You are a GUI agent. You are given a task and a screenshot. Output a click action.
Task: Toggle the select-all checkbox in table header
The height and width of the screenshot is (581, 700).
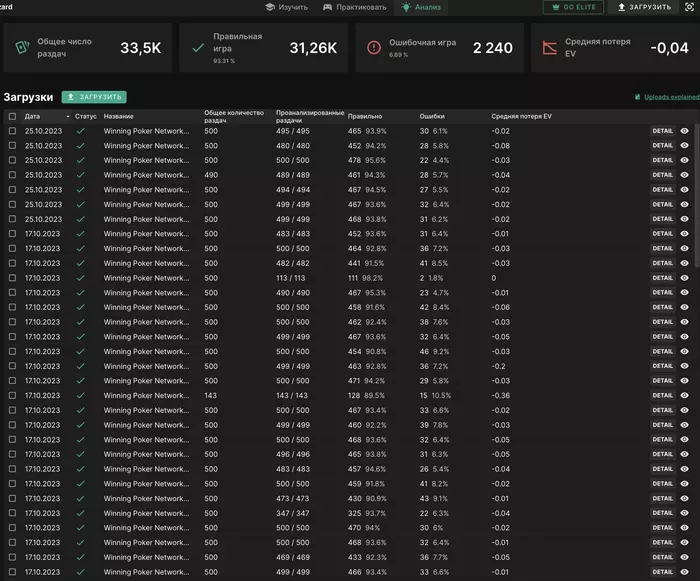12,116
